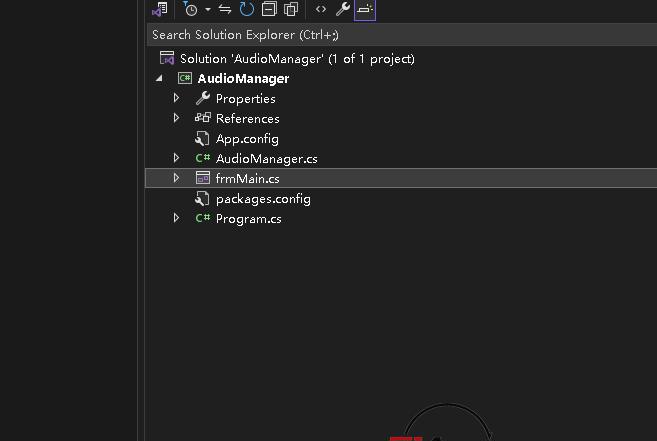Collapse the AudioManager project node
657x441 pixels.
[159, 79]
